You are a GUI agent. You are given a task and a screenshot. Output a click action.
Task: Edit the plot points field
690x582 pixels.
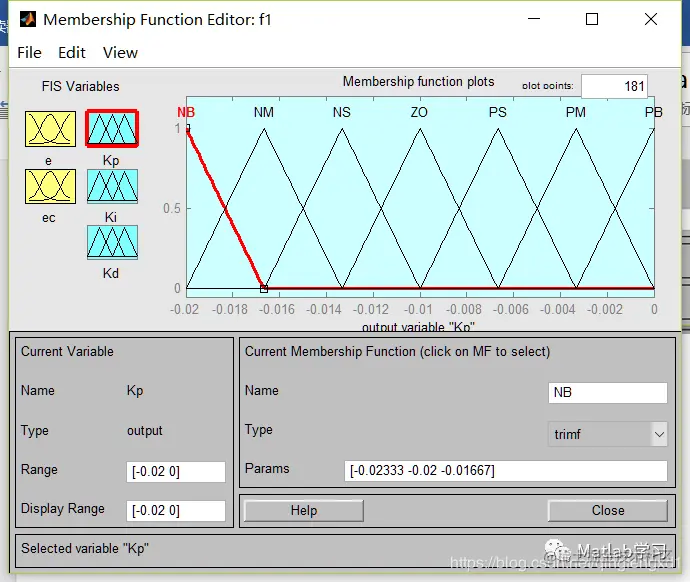614,86
